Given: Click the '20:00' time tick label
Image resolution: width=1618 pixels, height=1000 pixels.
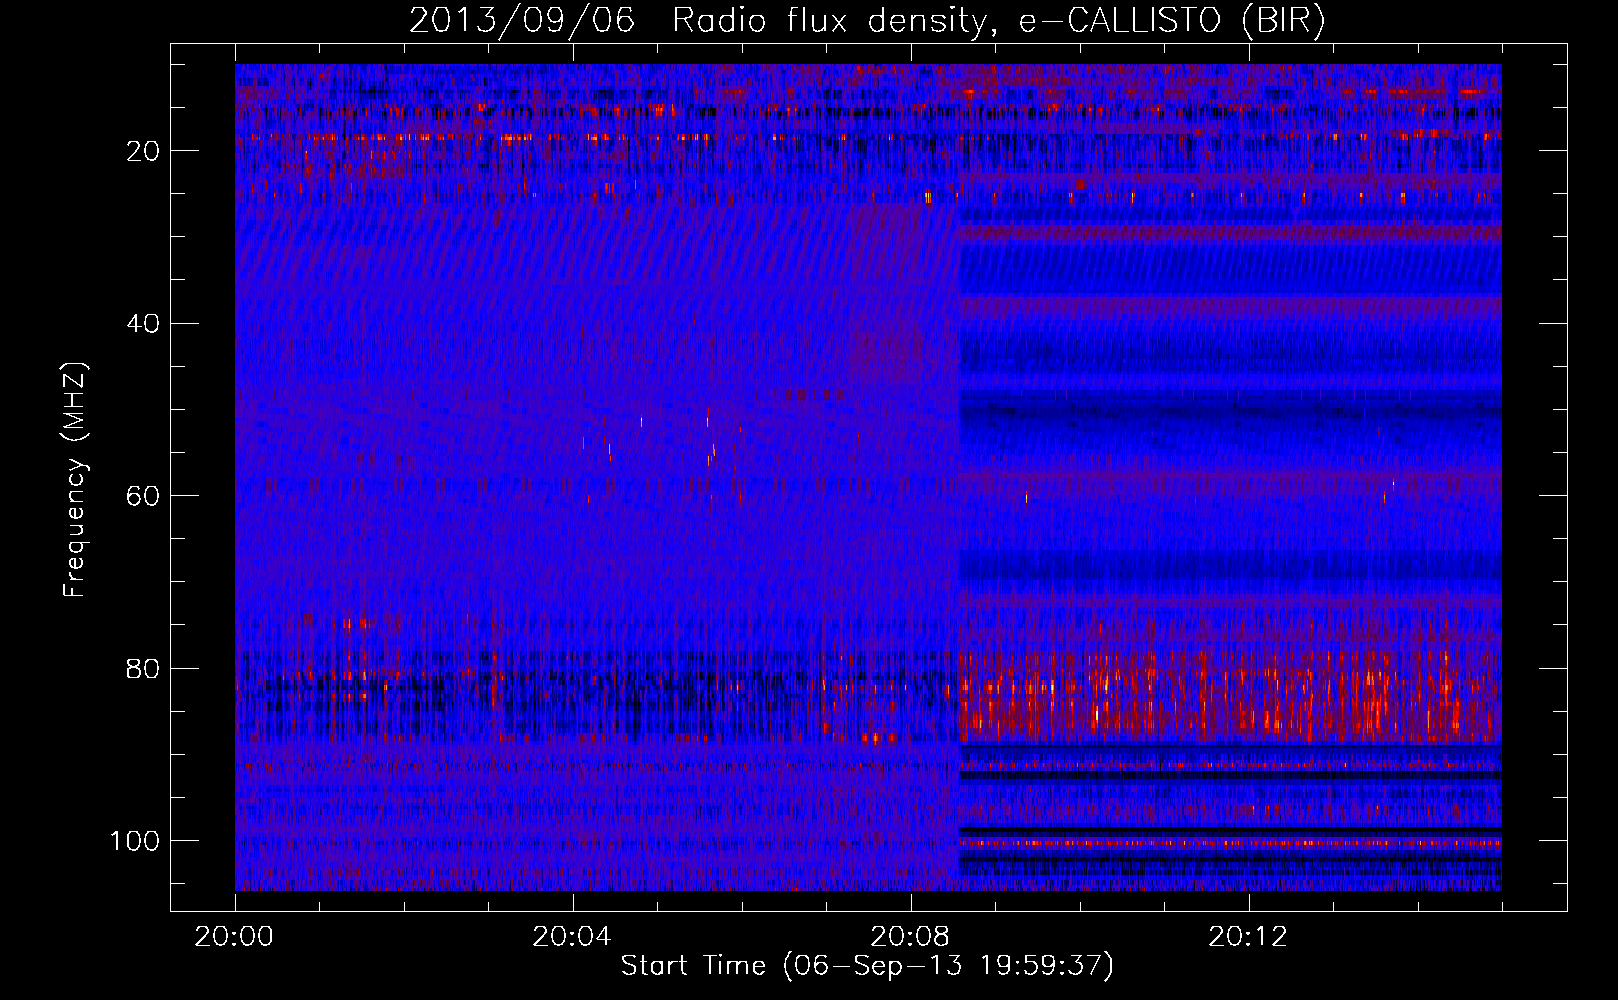Looking at the screenshot, I should [x=235, y=937].
